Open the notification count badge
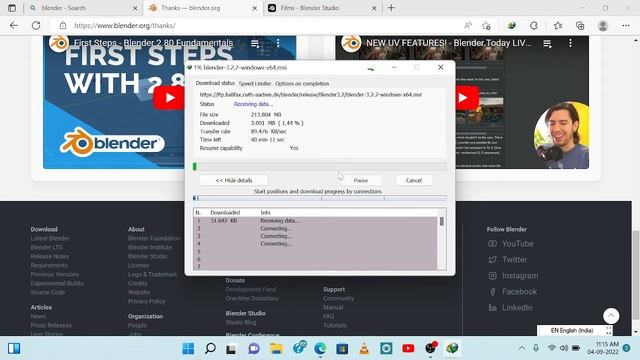Screen dimensions: 640x360 click(x=627, y=348)
